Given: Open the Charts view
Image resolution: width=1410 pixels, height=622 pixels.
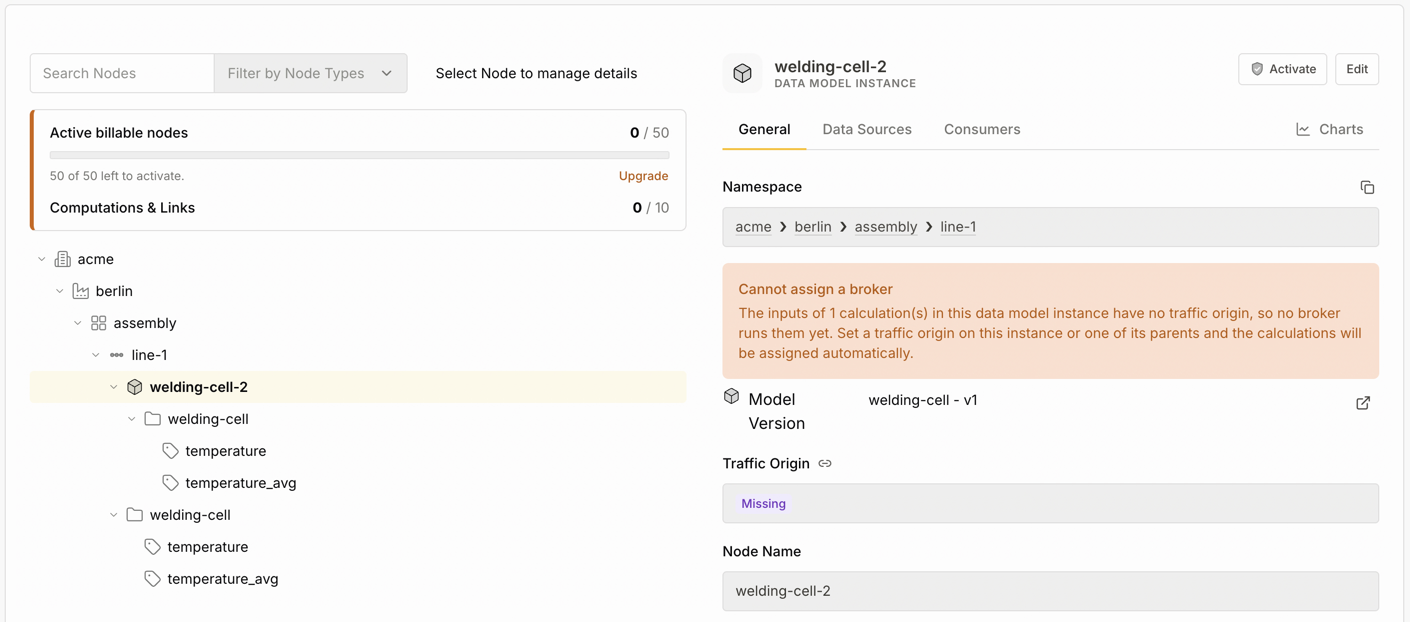Looking at the screenshot, I should 1329,129.
